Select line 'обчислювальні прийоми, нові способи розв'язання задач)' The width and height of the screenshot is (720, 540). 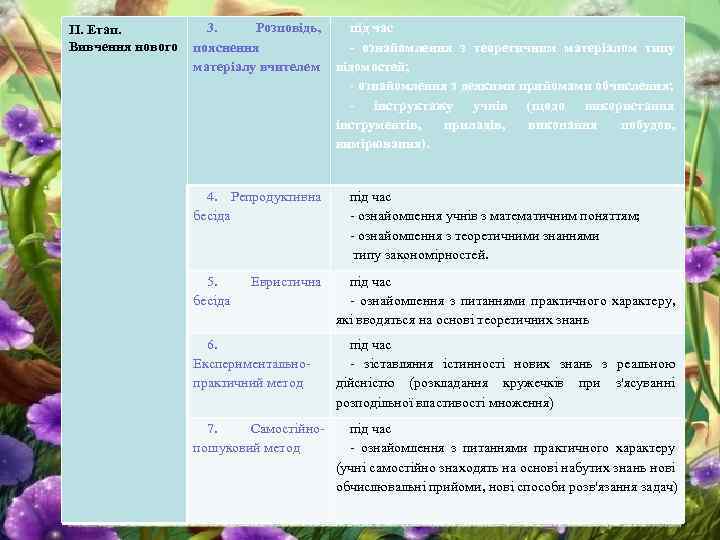[x=507, y=487]
